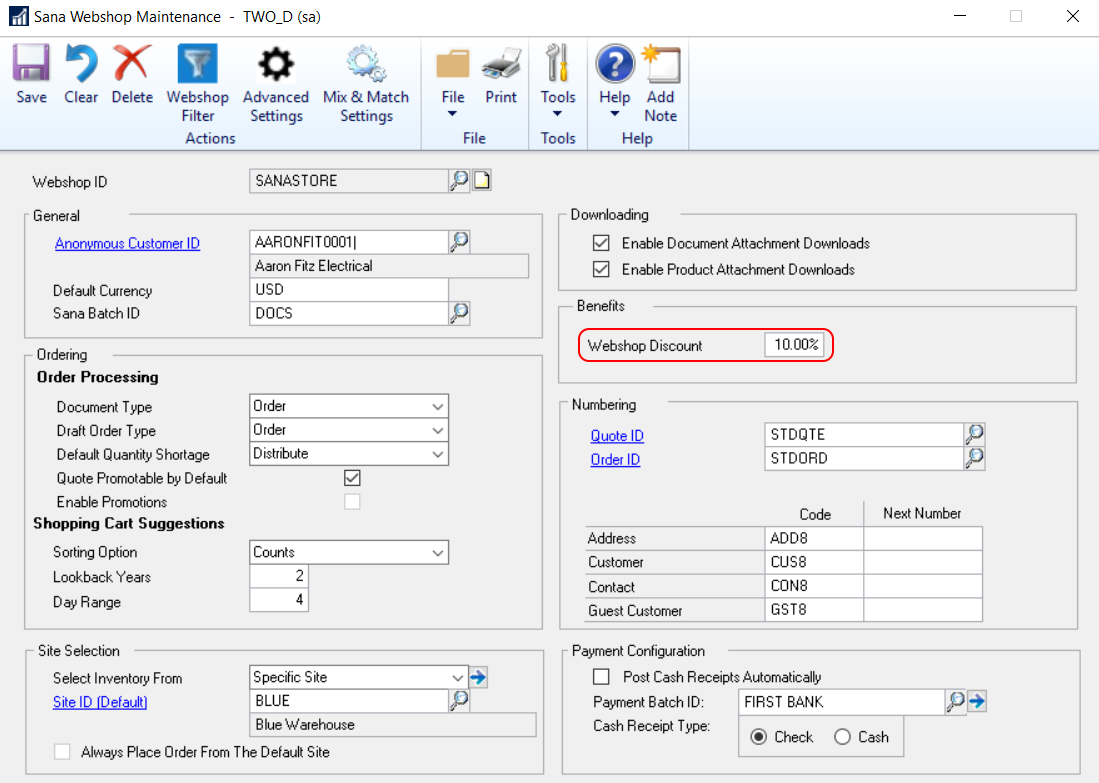Click lookup magnifier for Site ID

[x=459, y=700]
